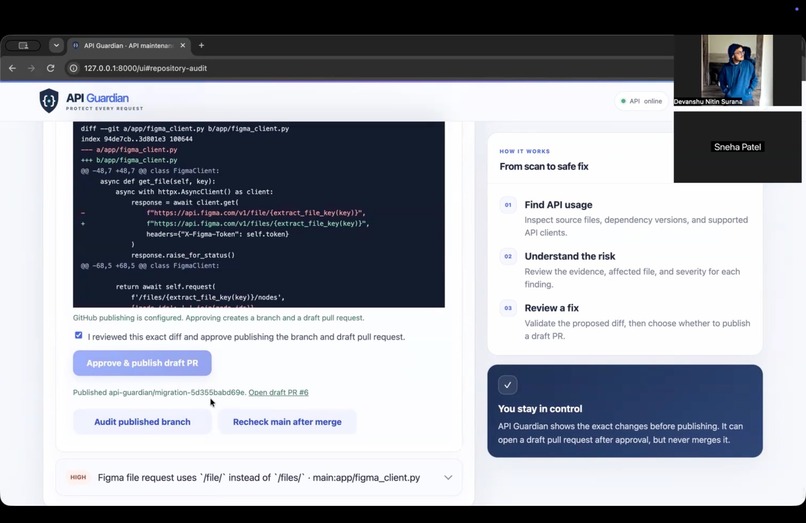The width and height of the screenshot is (806, 523).
Task: Click Approve & publish draft PR button
Action: [x=142, y=363]
